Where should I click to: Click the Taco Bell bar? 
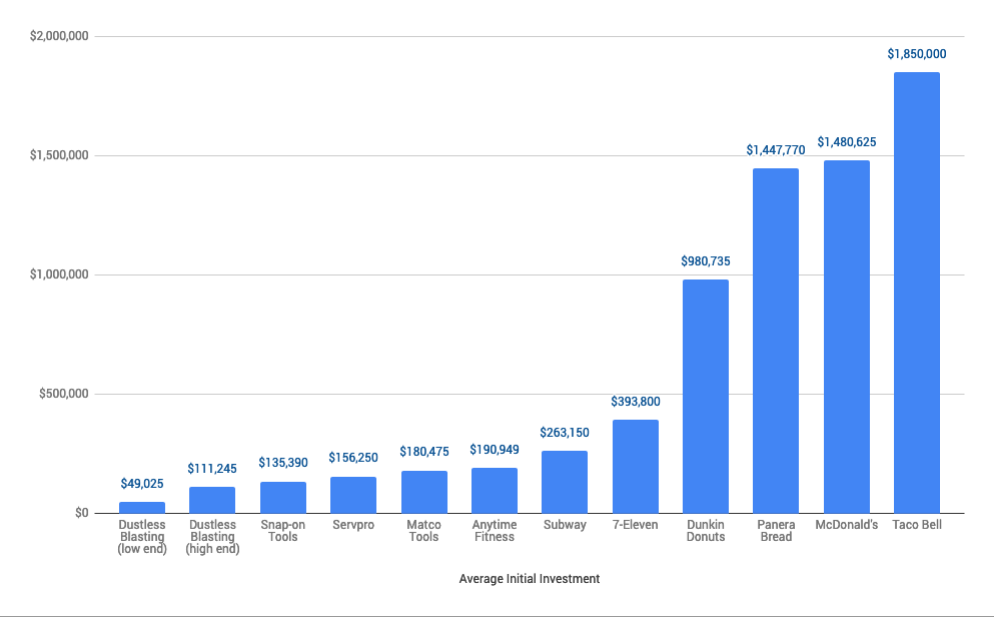coord(917,292)
